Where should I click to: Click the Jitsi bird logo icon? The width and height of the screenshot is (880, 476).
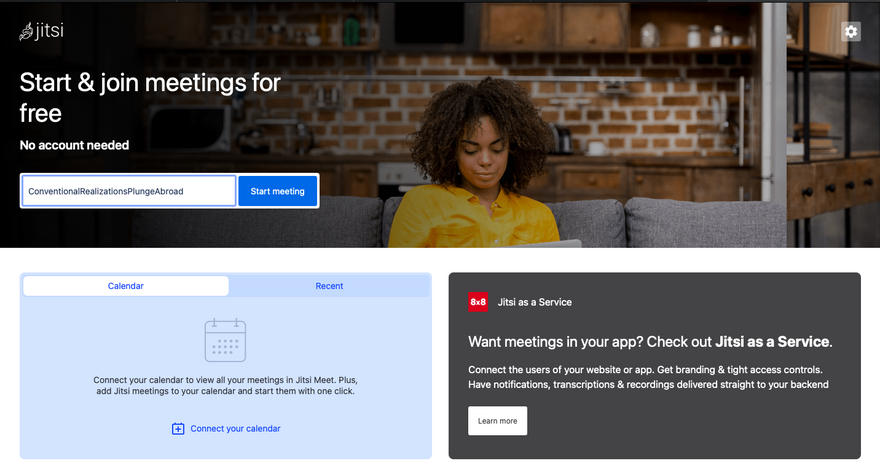[27, 32]
